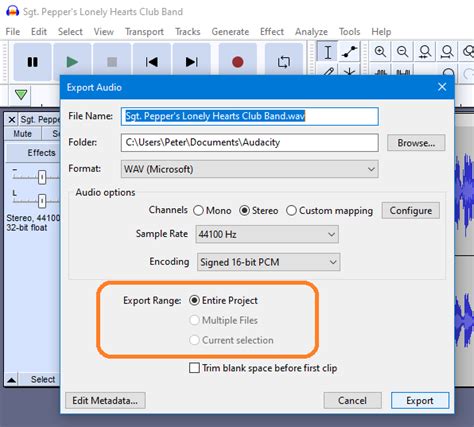
Task: Open the View menu
Action: point(104,32)
